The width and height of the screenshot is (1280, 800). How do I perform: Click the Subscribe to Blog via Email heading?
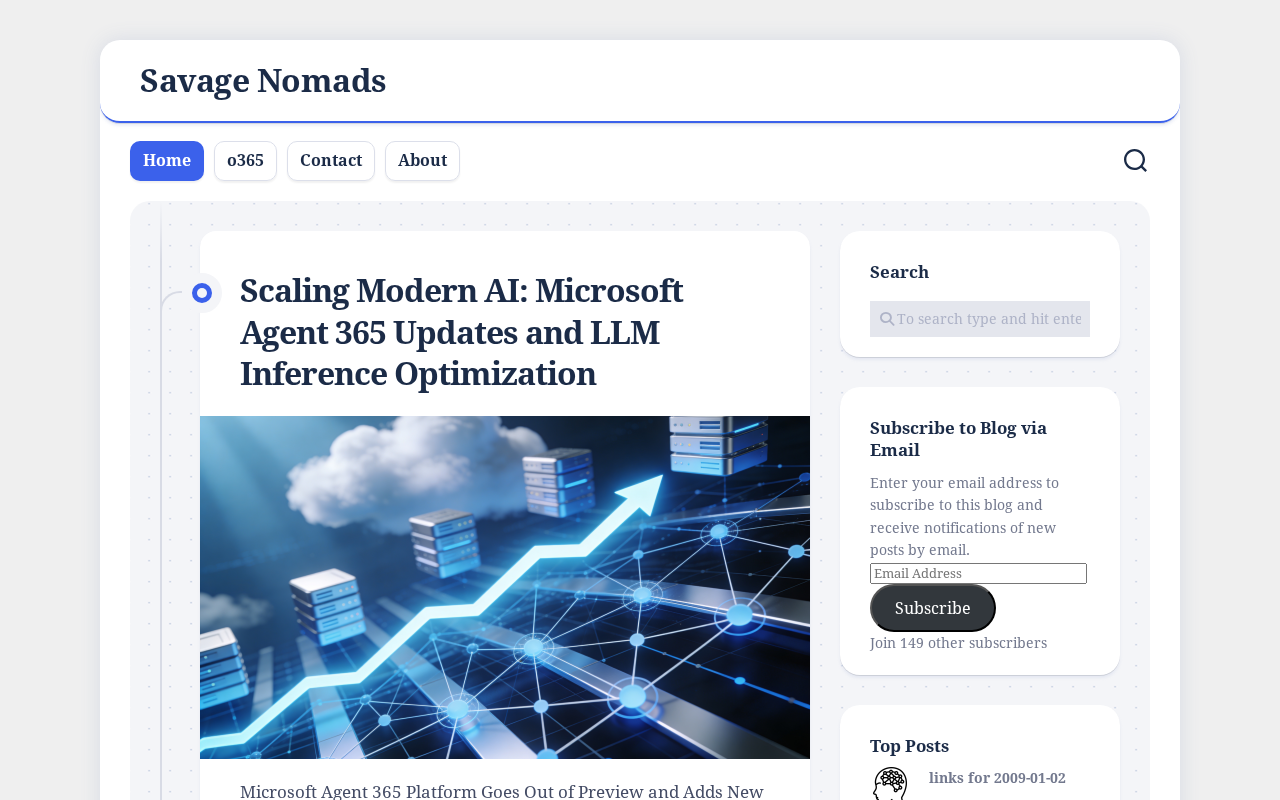point(958,439)
